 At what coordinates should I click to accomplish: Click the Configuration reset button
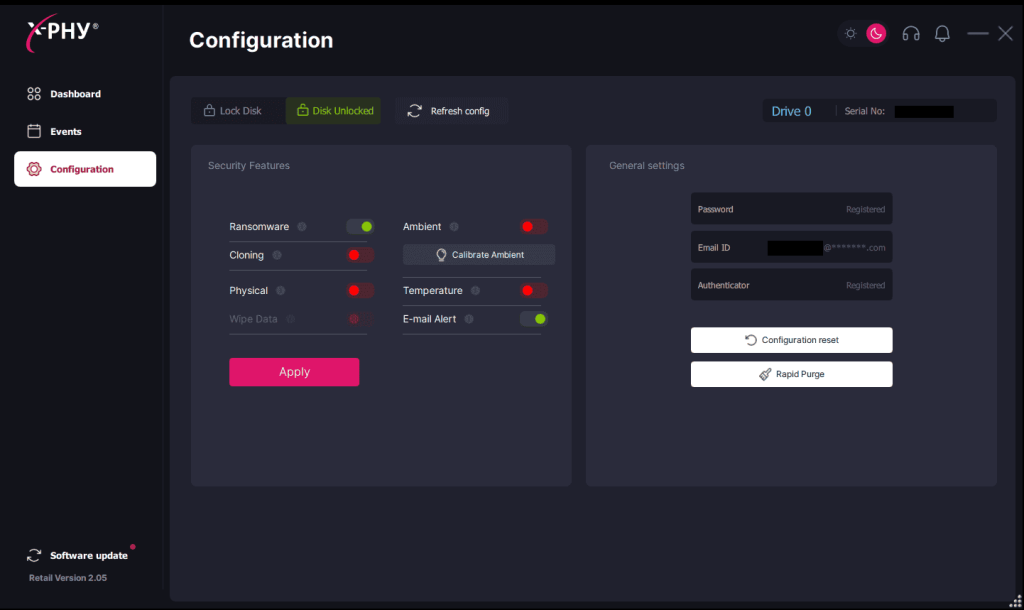791,340
